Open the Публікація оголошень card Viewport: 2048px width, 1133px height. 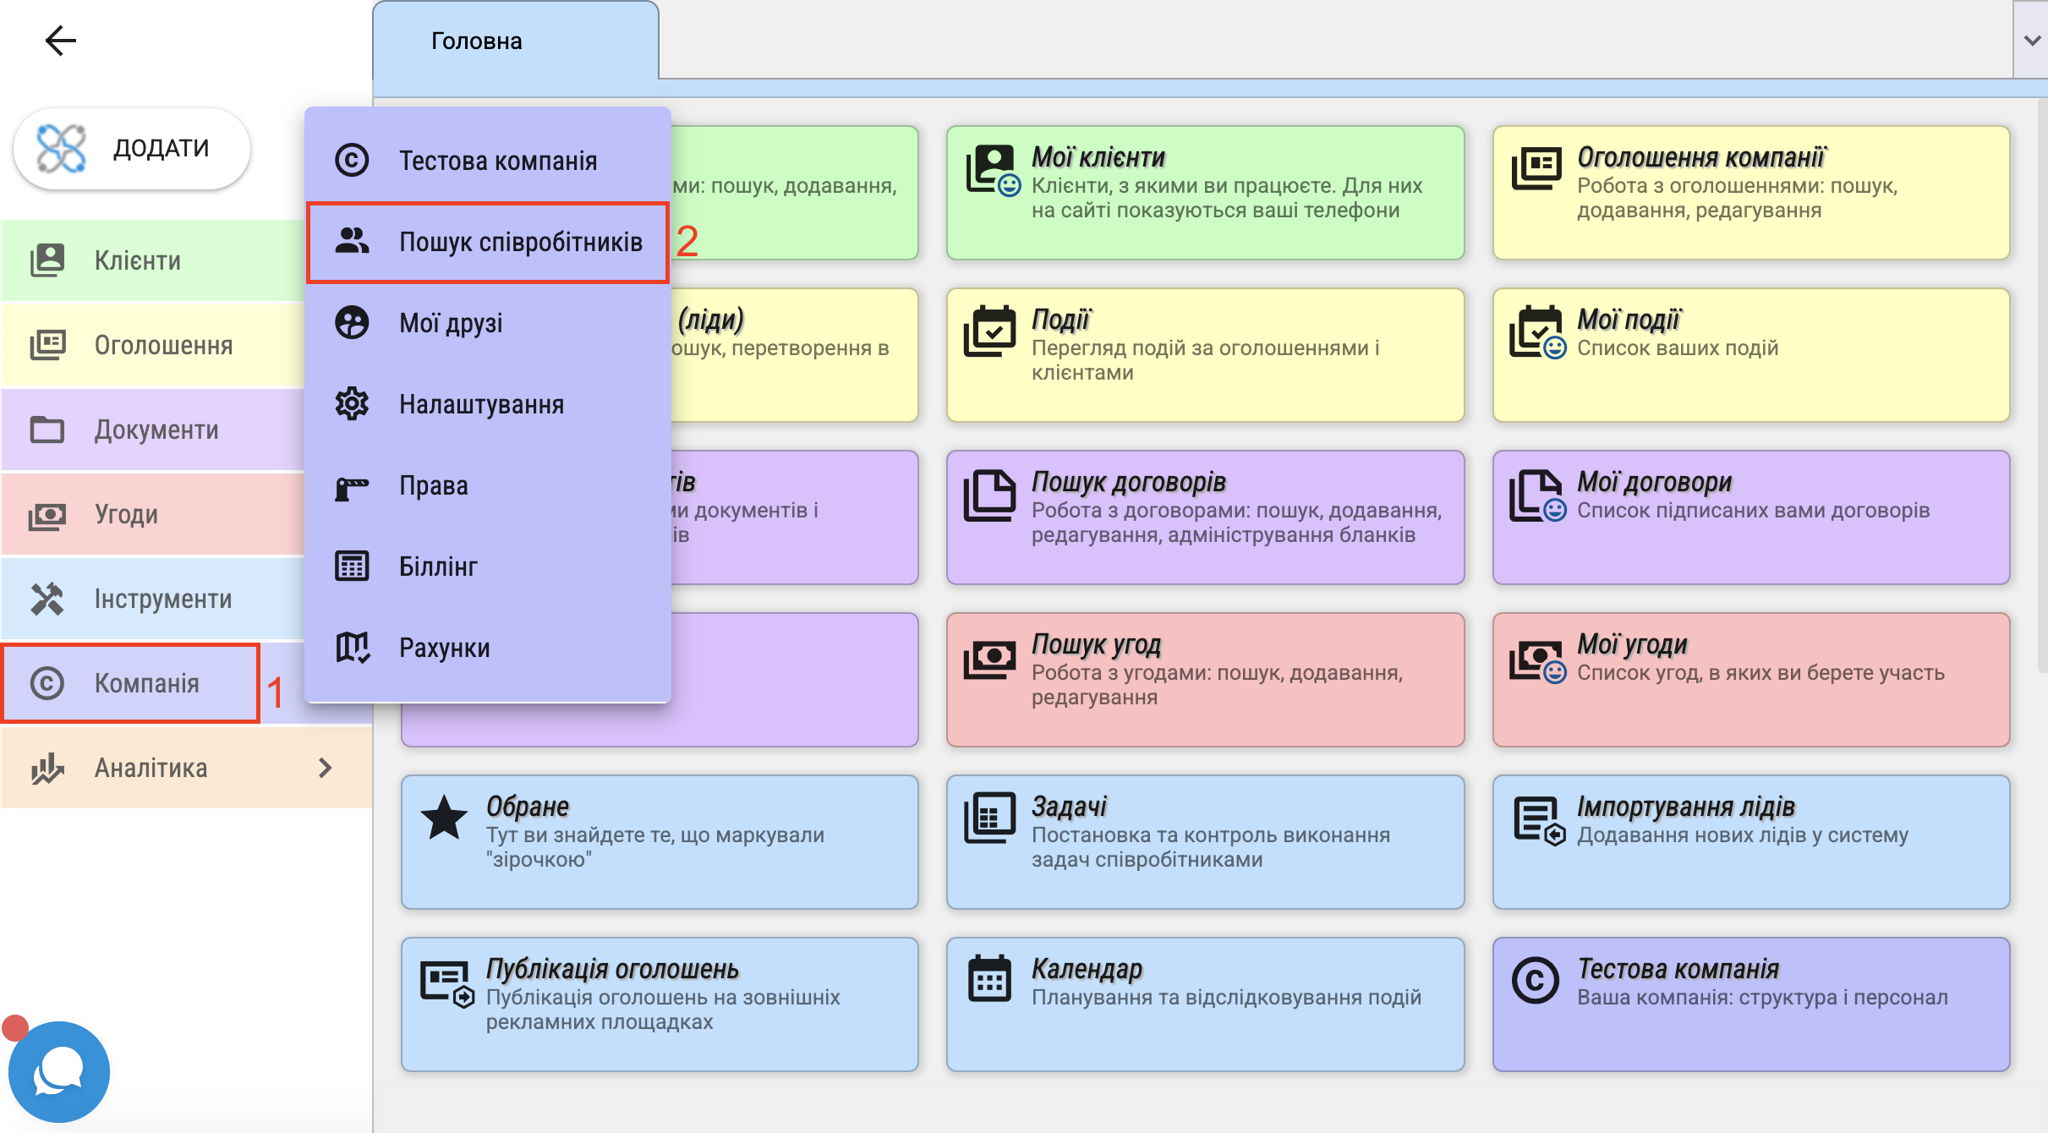660,1004
